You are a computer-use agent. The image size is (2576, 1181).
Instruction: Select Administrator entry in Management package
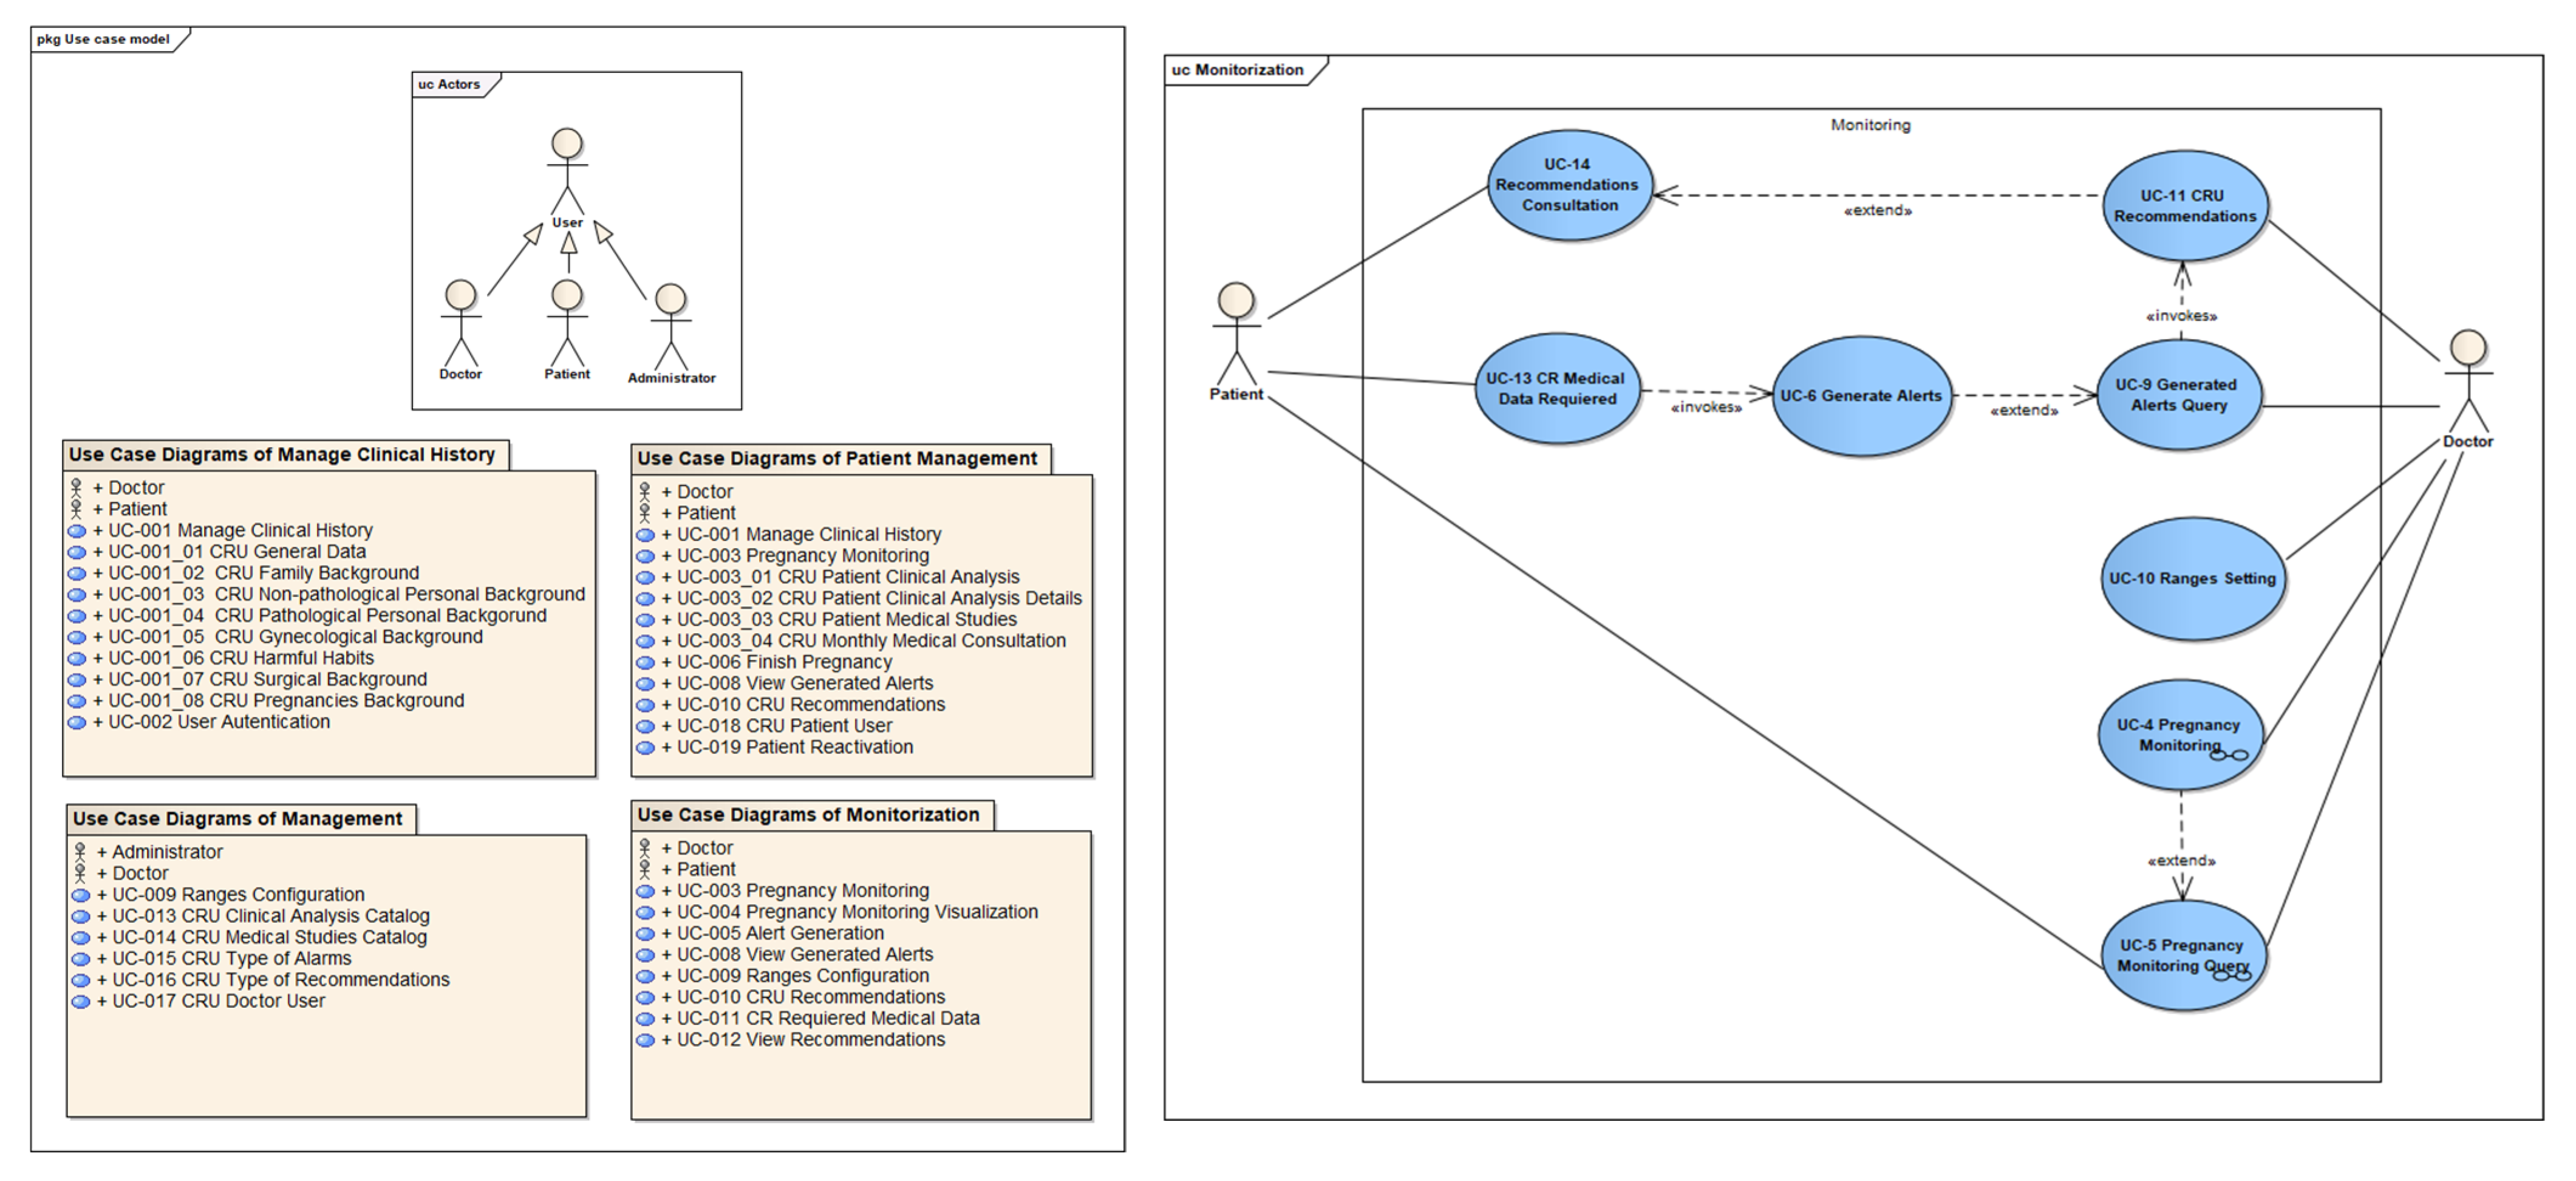click(x=148, y=852)
